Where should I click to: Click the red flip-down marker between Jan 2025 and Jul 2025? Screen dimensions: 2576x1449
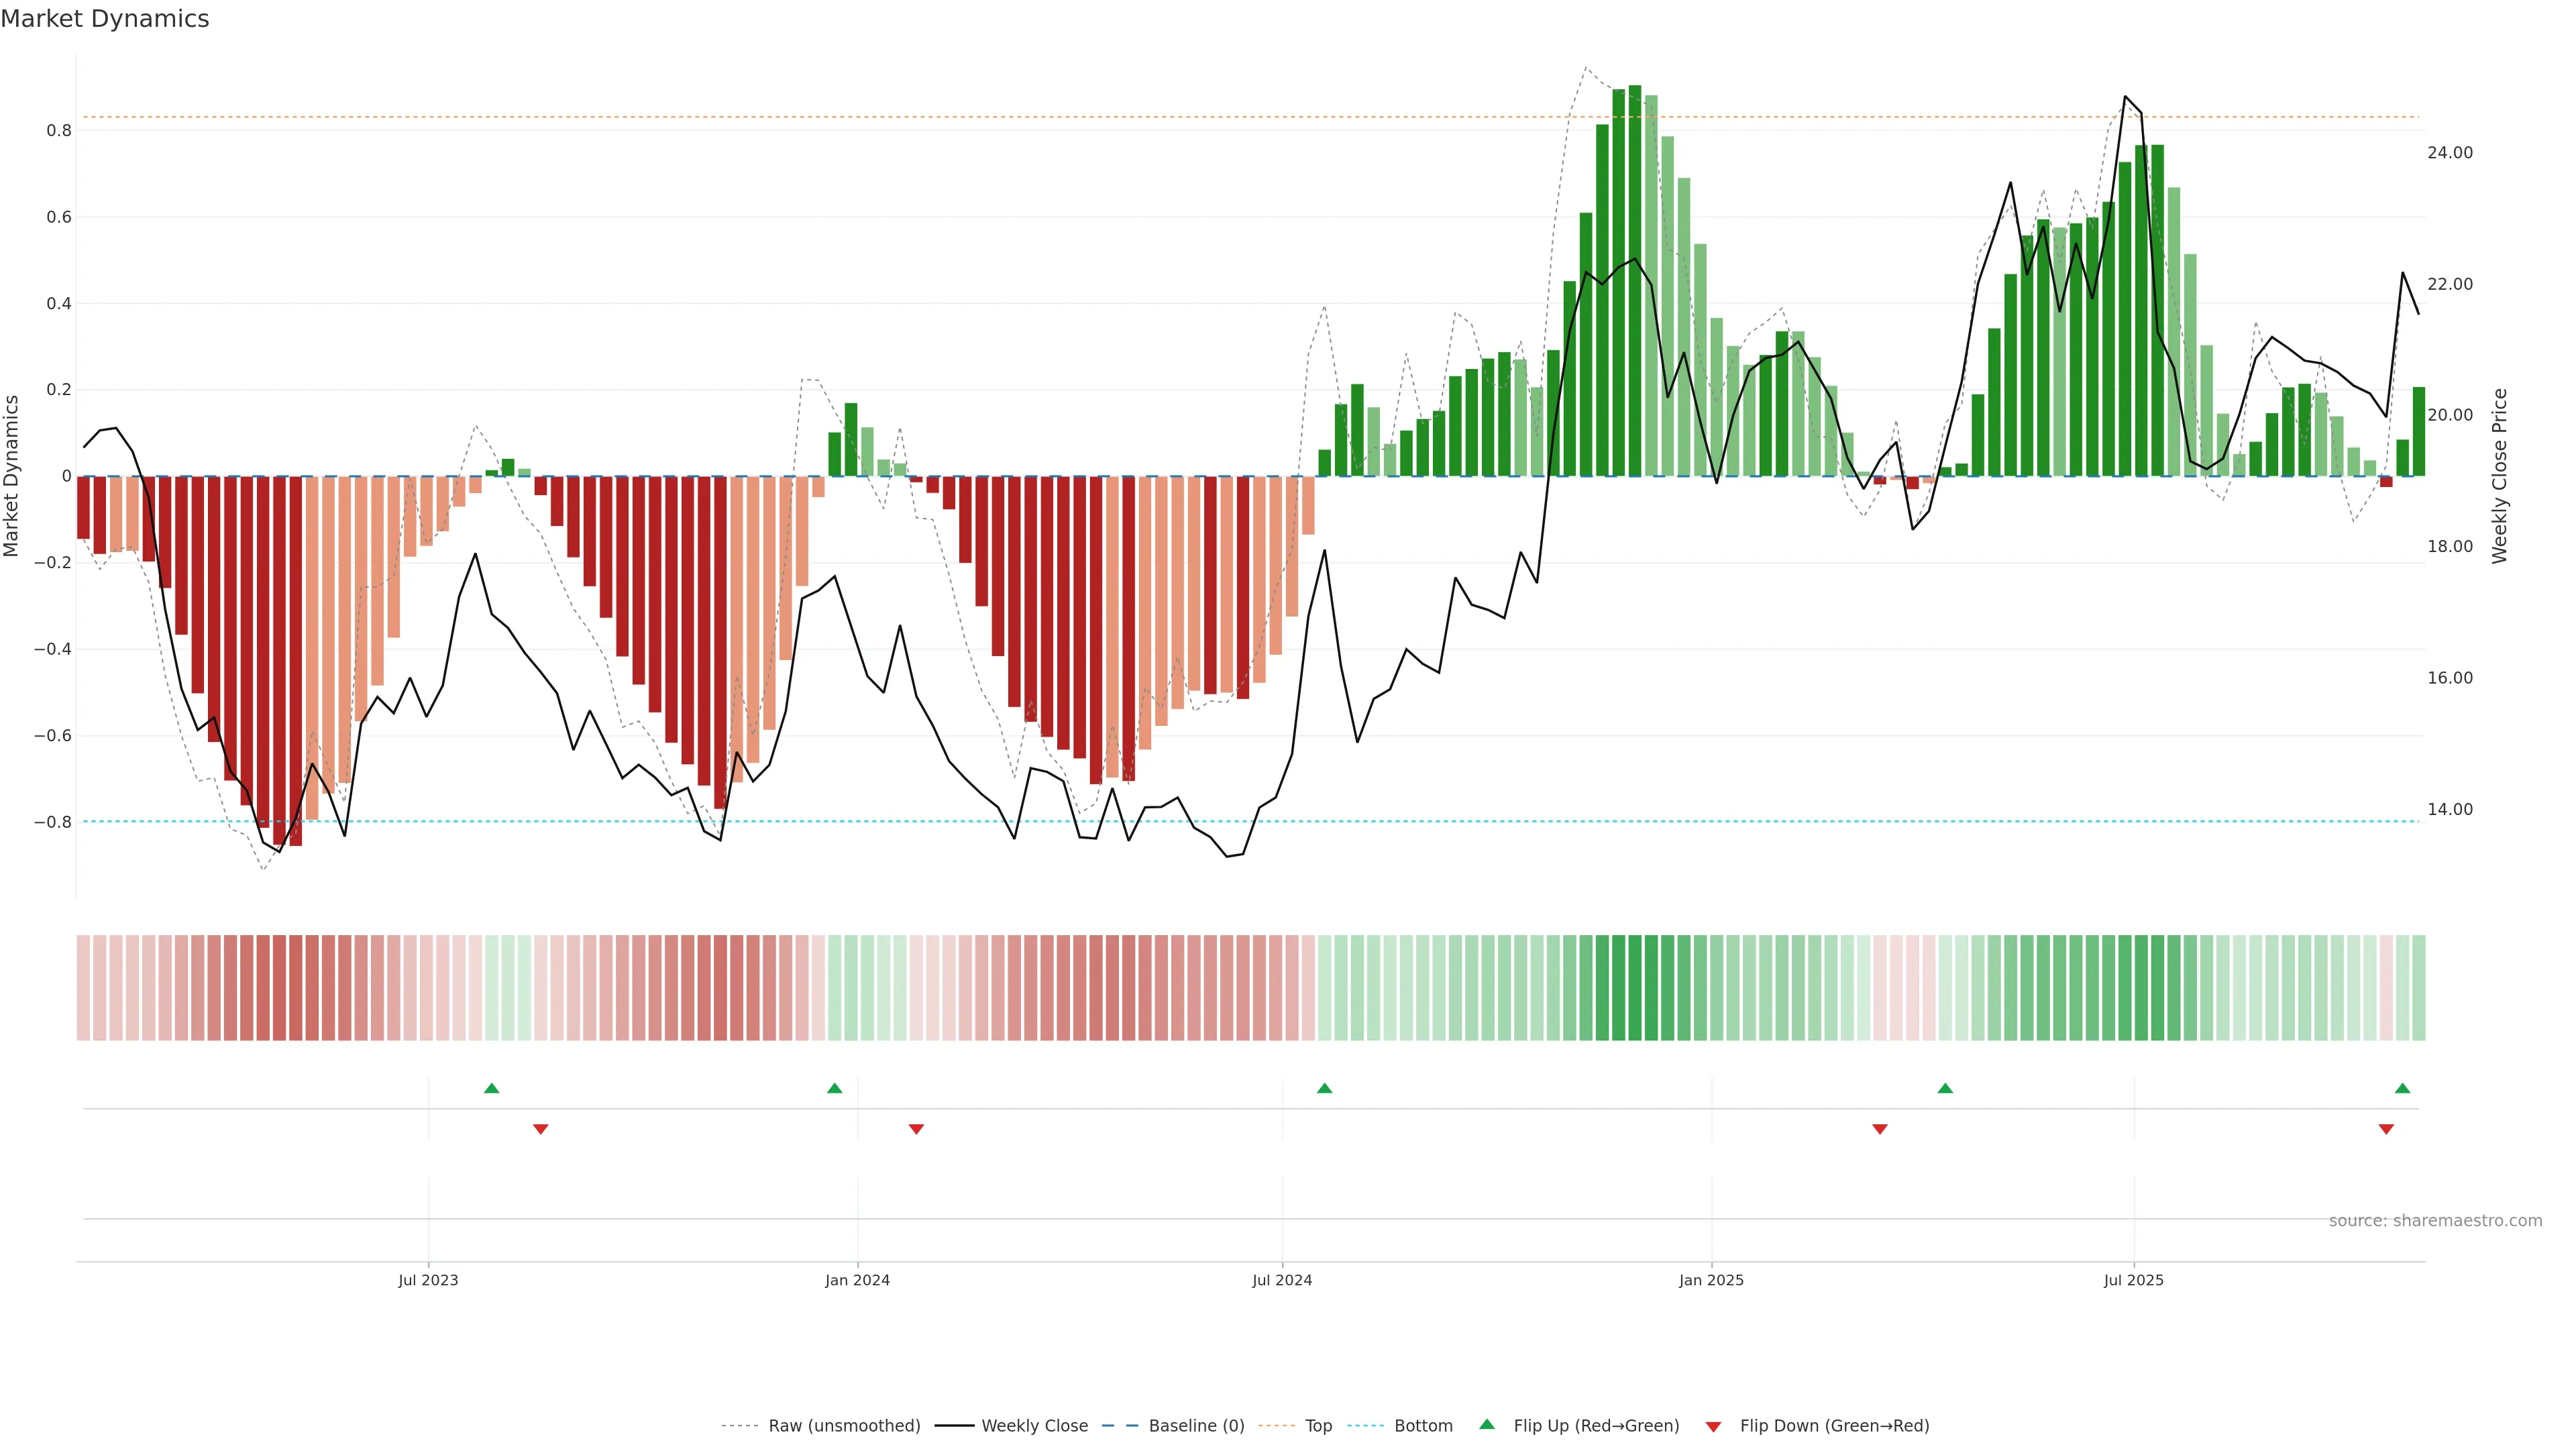click(1879, 1129)
